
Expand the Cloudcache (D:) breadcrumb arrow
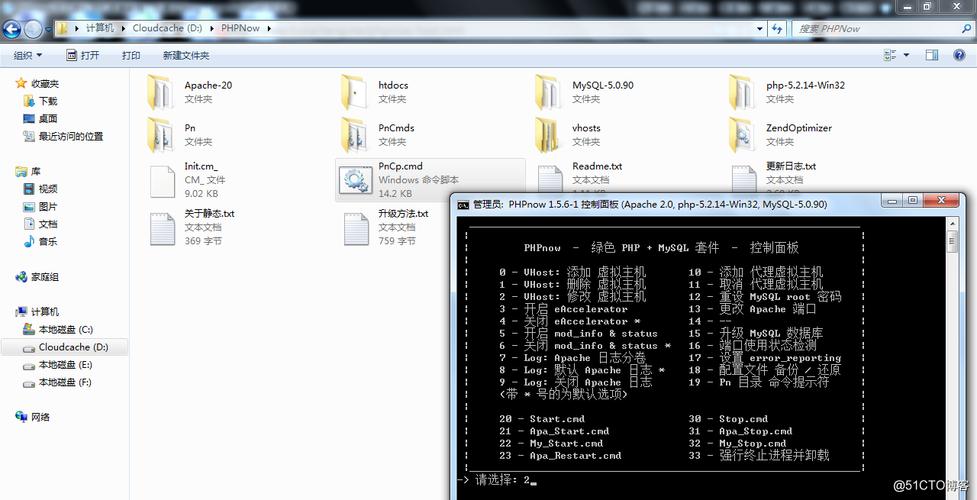click(212, 28)
